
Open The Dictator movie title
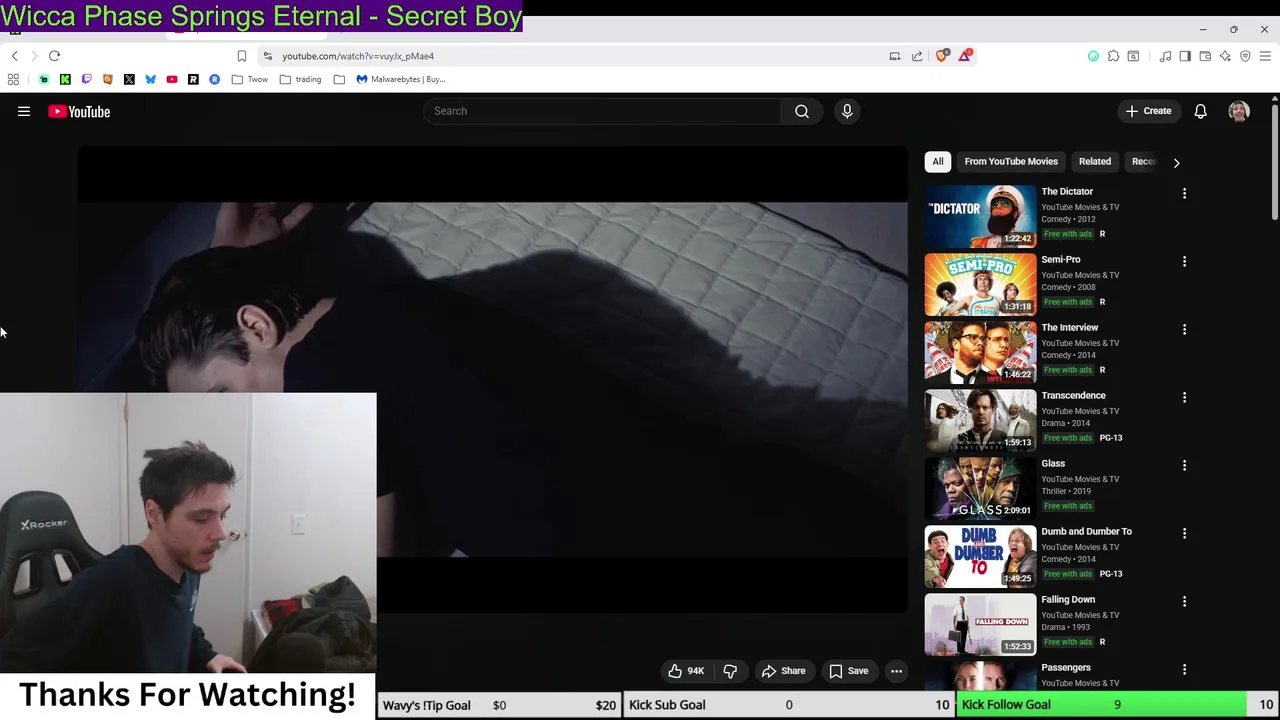coord(1067,191)
